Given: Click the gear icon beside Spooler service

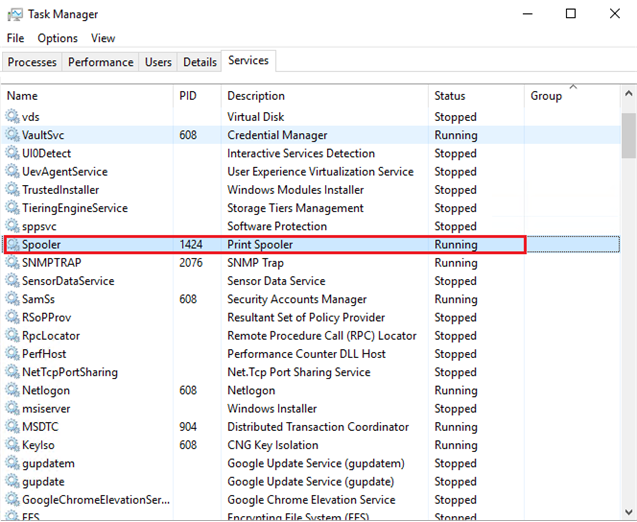Looking at the screenshot, I should (13, 245).
